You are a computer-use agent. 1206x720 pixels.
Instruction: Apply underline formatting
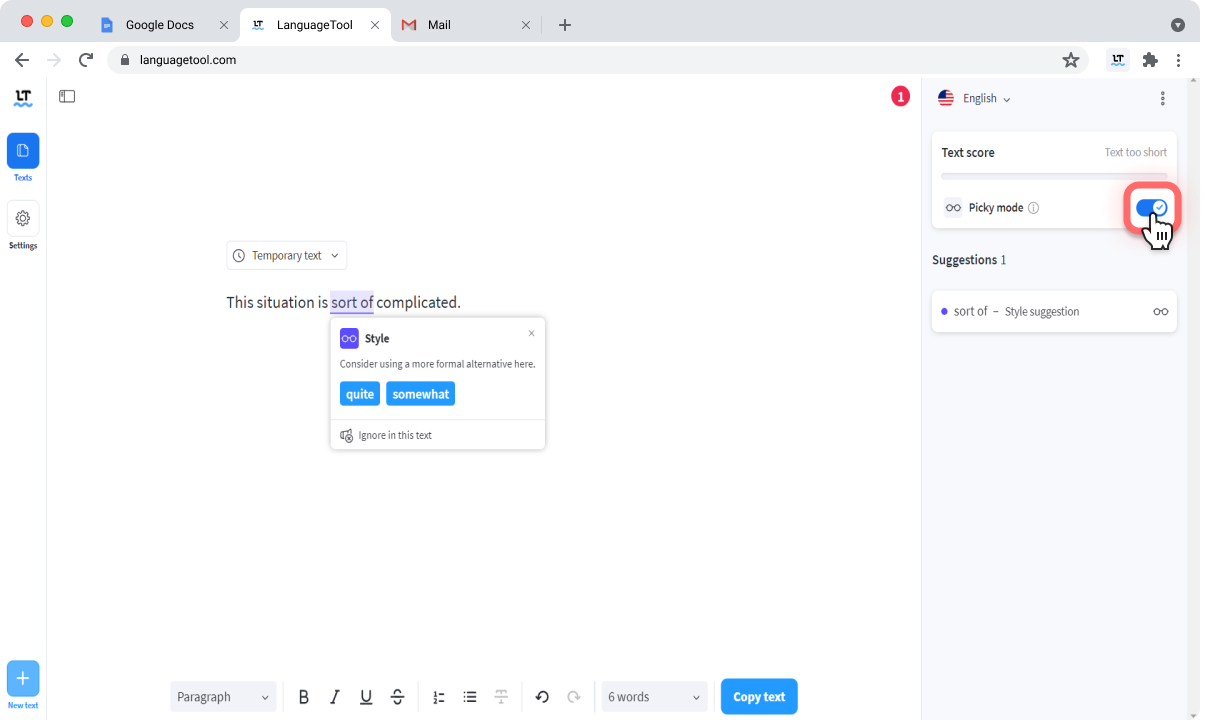(x=366, y=697)
